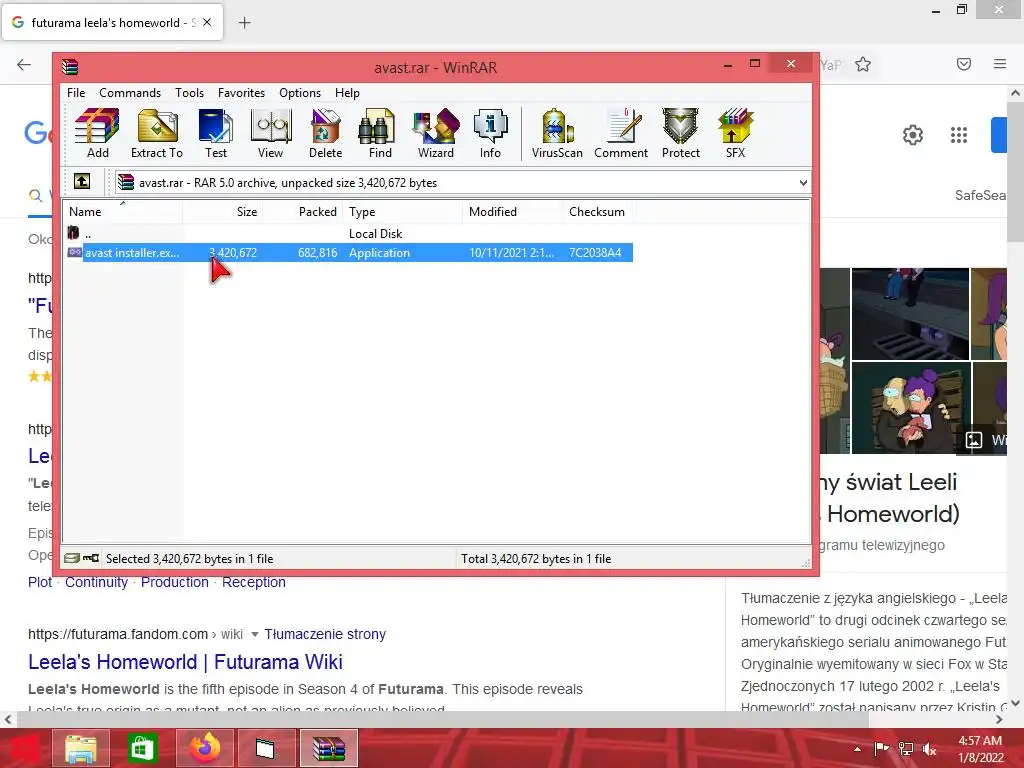This screenshot has width=1024, height=768.
Task: Click the View toolbar icon
Action: pos(270,134)
